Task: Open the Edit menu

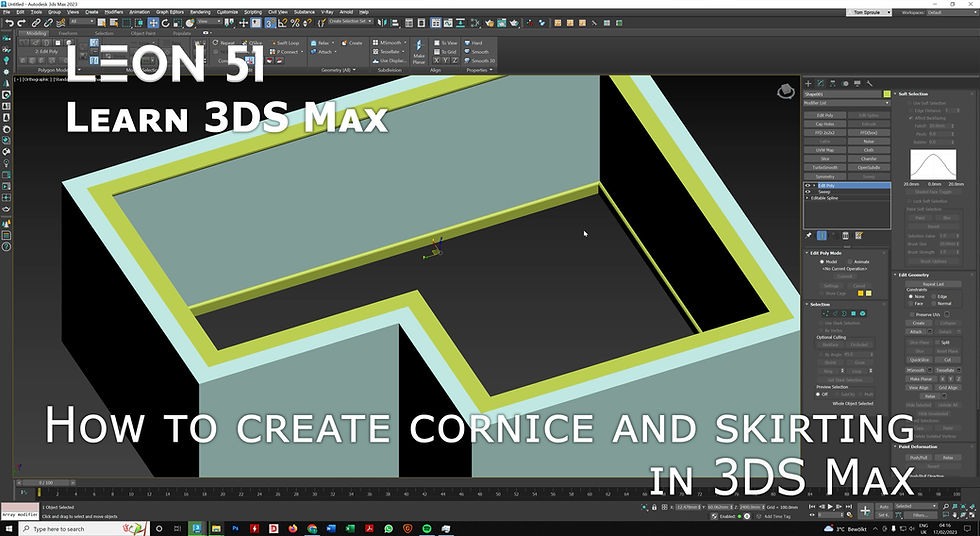Action: coord(20,12)
